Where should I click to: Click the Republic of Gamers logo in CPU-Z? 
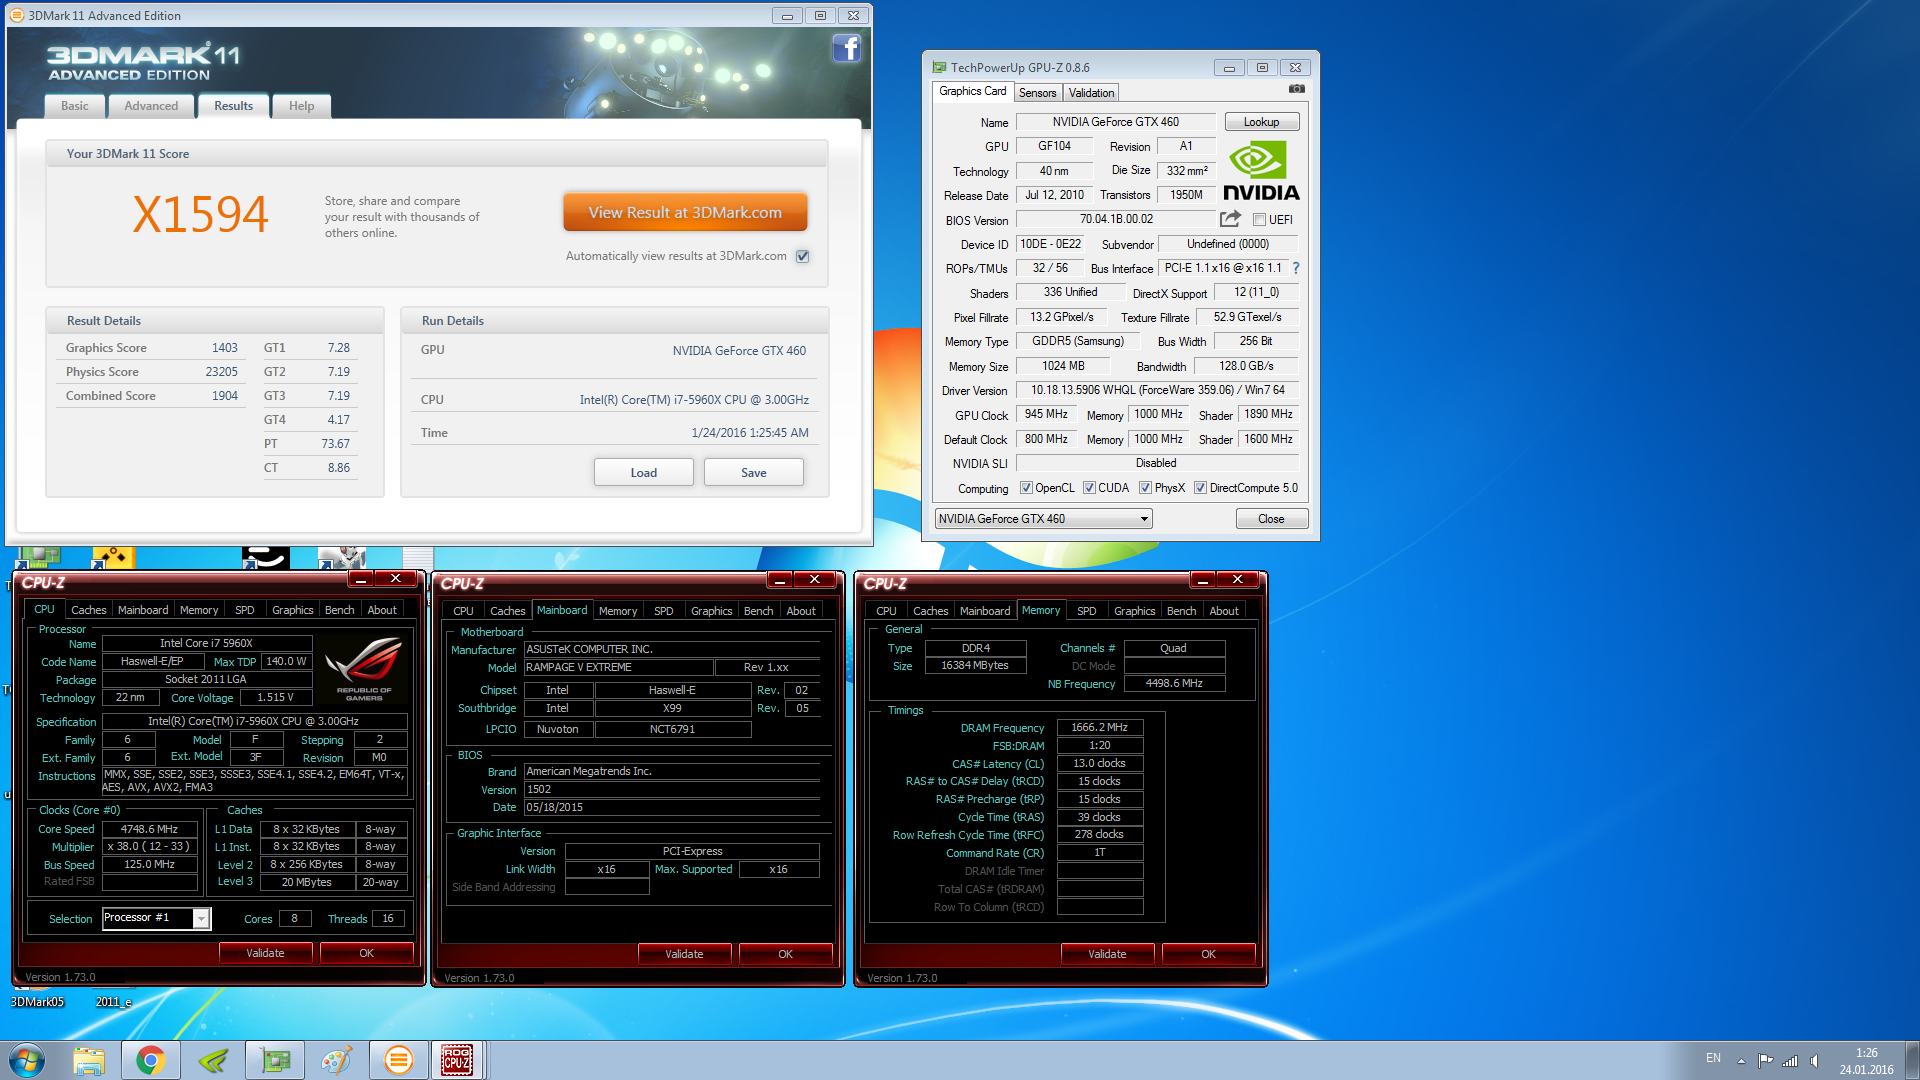(x=364, y=669)
